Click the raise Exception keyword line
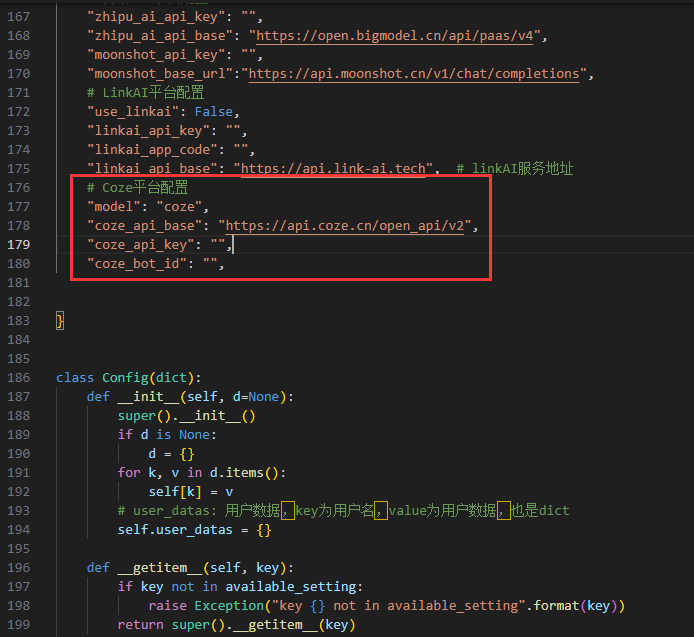Screen dimensions: 694x637 click(386, 605)
